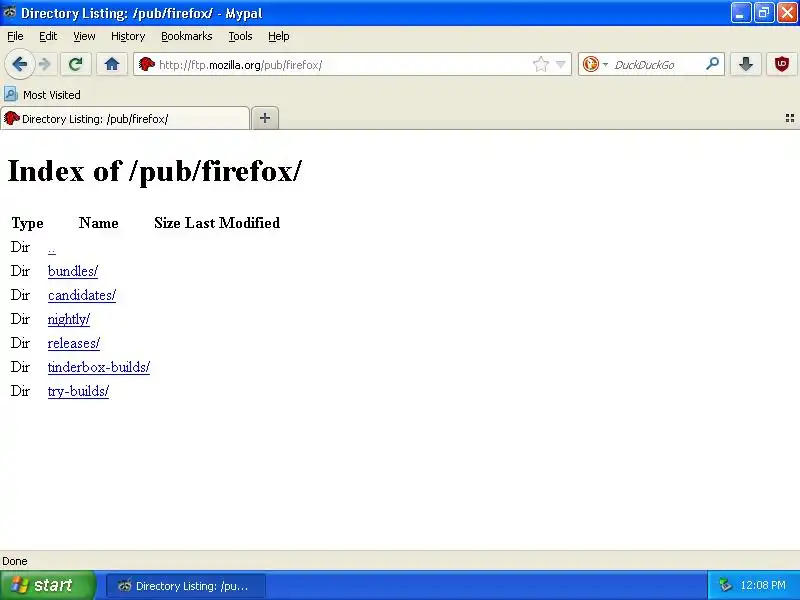Open the Most Visited bookmarks folder
800x600 pixels.
pos(42,95)
